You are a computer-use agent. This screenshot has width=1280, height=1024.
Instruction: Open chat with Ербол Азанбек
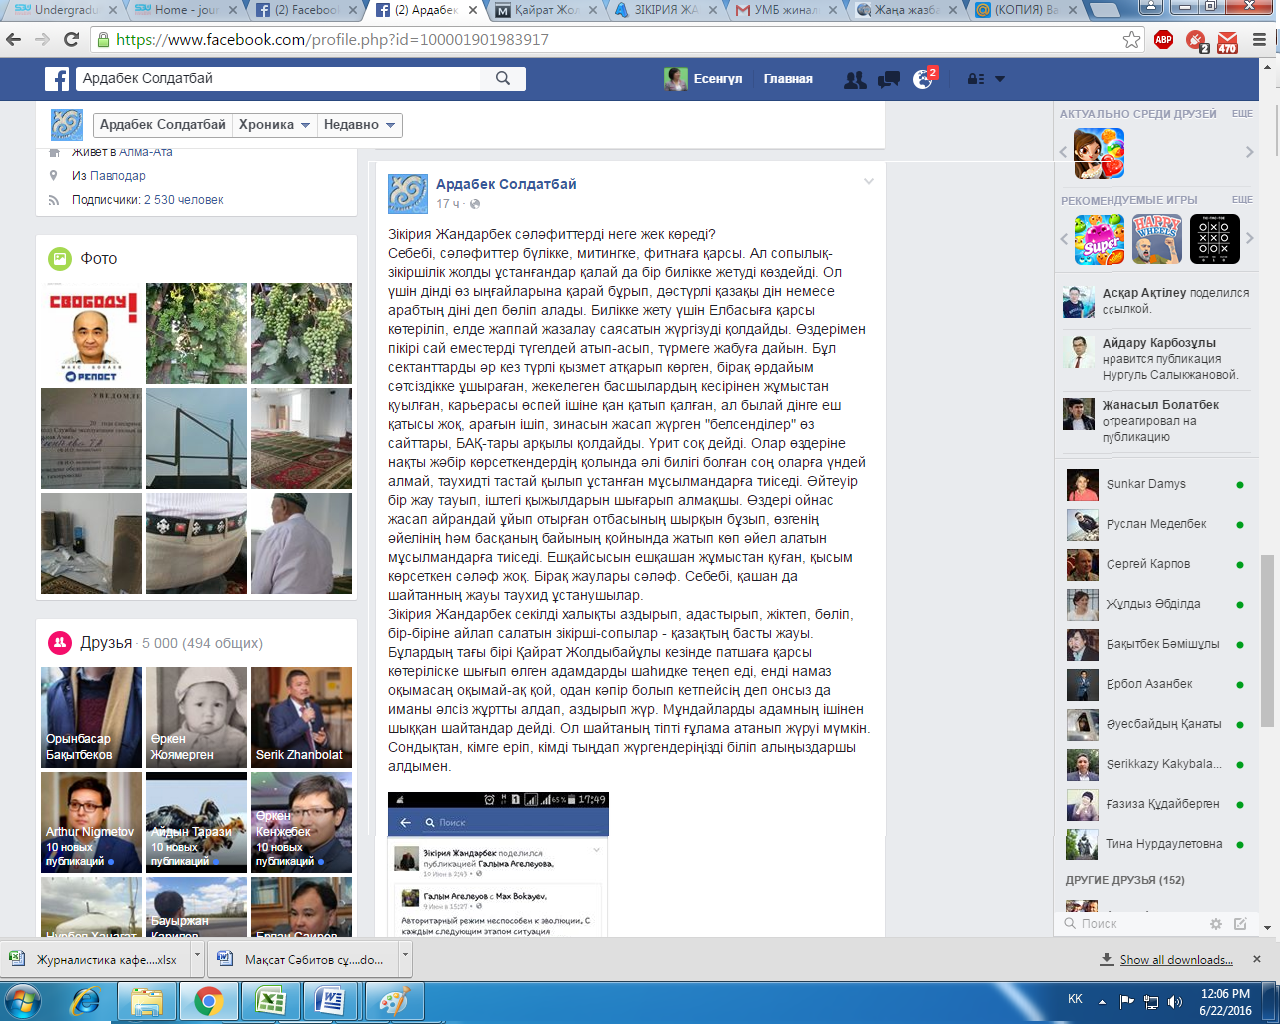click(x=1155, y=684)
